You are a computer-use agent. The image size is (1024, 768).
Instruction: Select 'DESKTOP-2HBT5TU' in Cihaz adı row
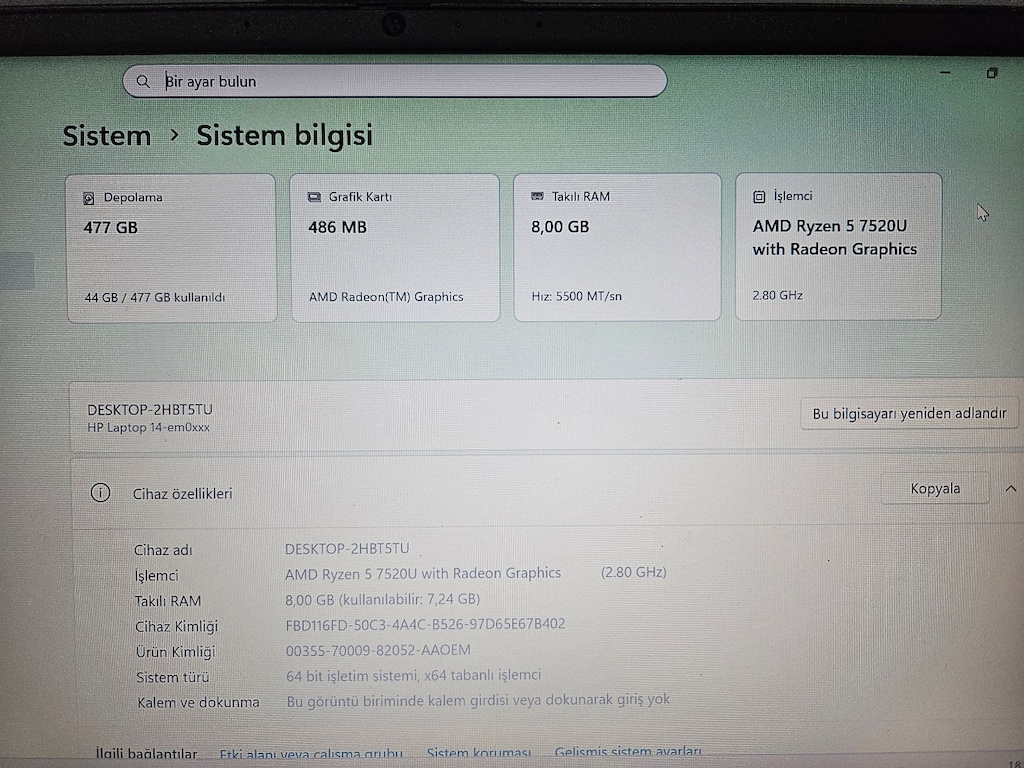coord(347,549)
